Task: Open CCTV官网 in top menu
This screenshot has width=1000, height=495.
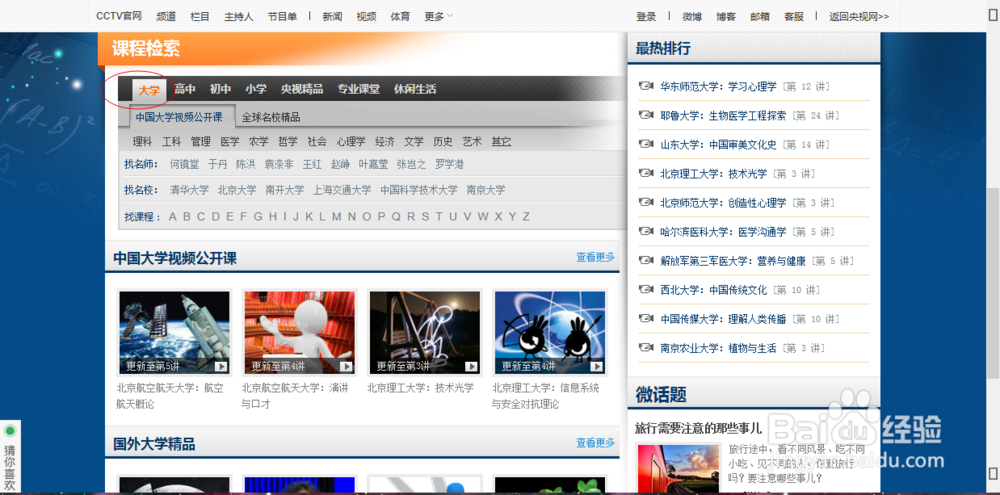Action: point(119,17)
